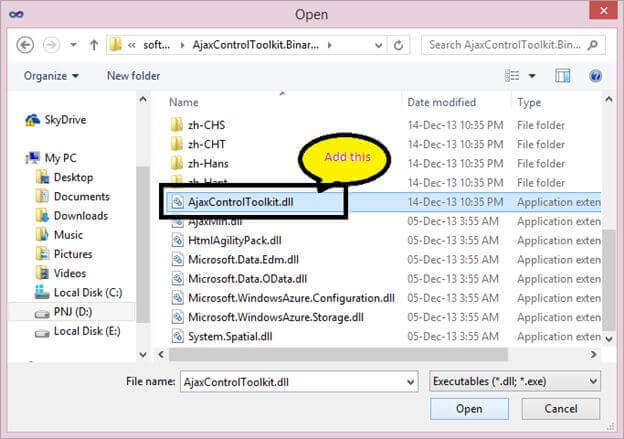Viewport: 624px width, 439px height.
Task: Select the zh-CHS folder
Action: tap(206, 125)
